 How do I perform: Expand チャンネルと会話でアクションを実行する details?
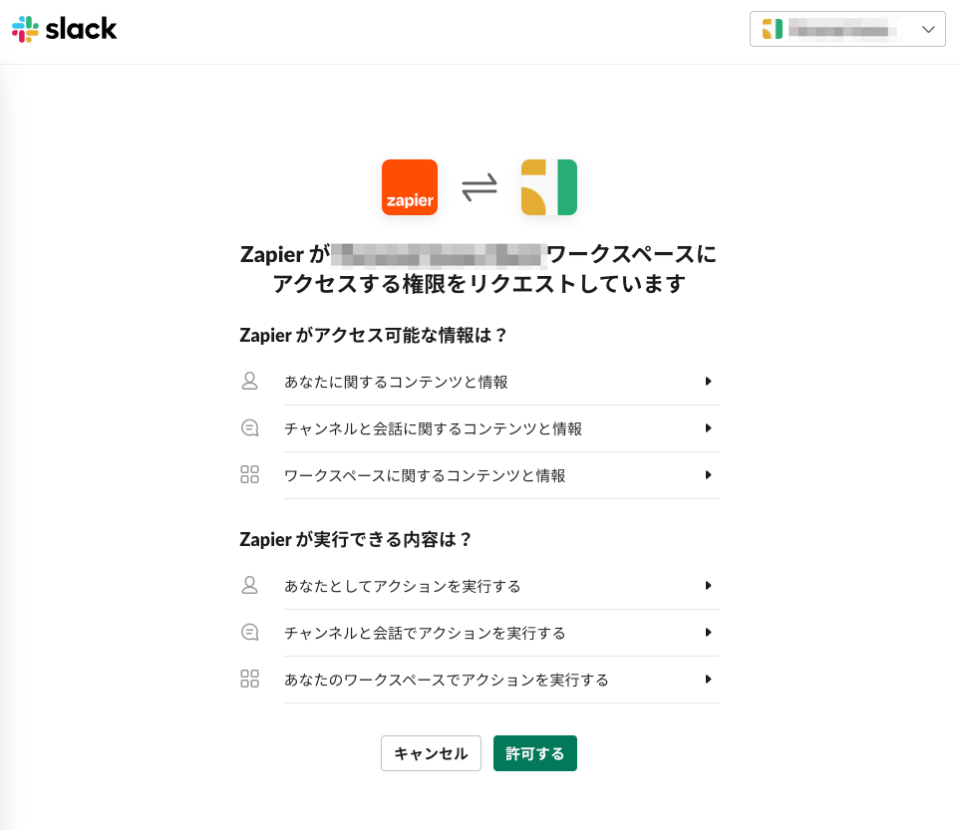(709, 633)
